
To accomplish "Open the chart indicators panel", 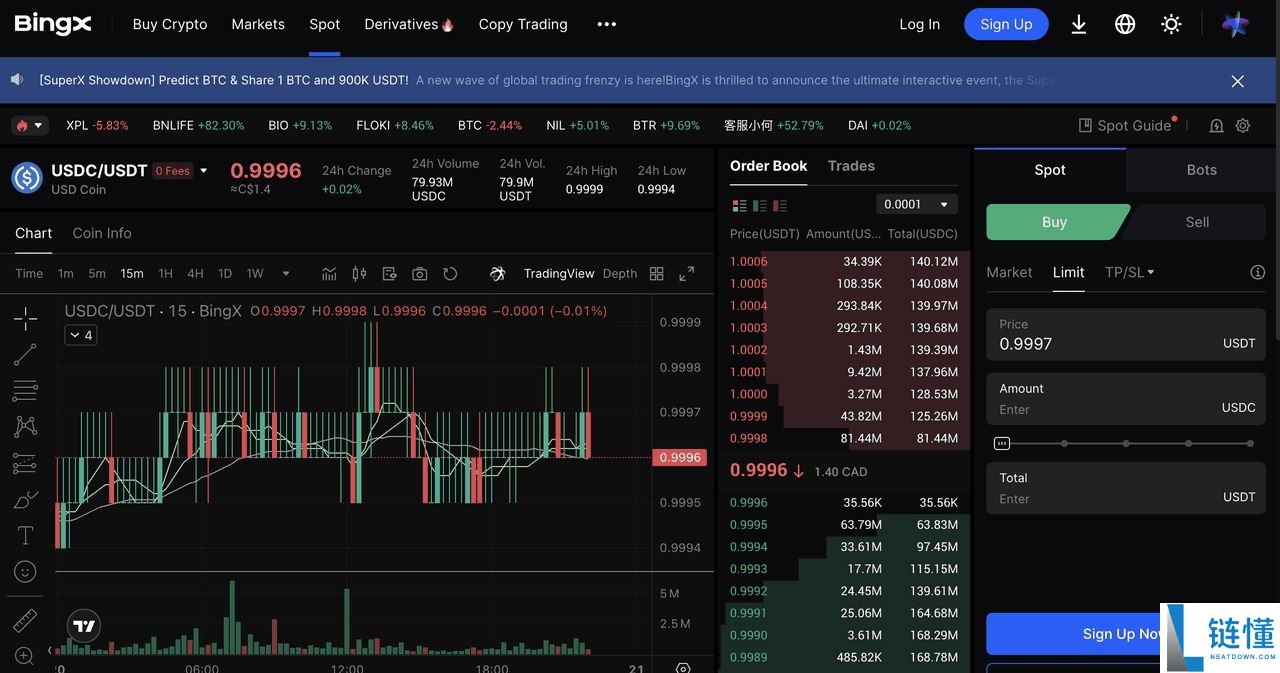I will pyautogui.click(x=329, y=274).
